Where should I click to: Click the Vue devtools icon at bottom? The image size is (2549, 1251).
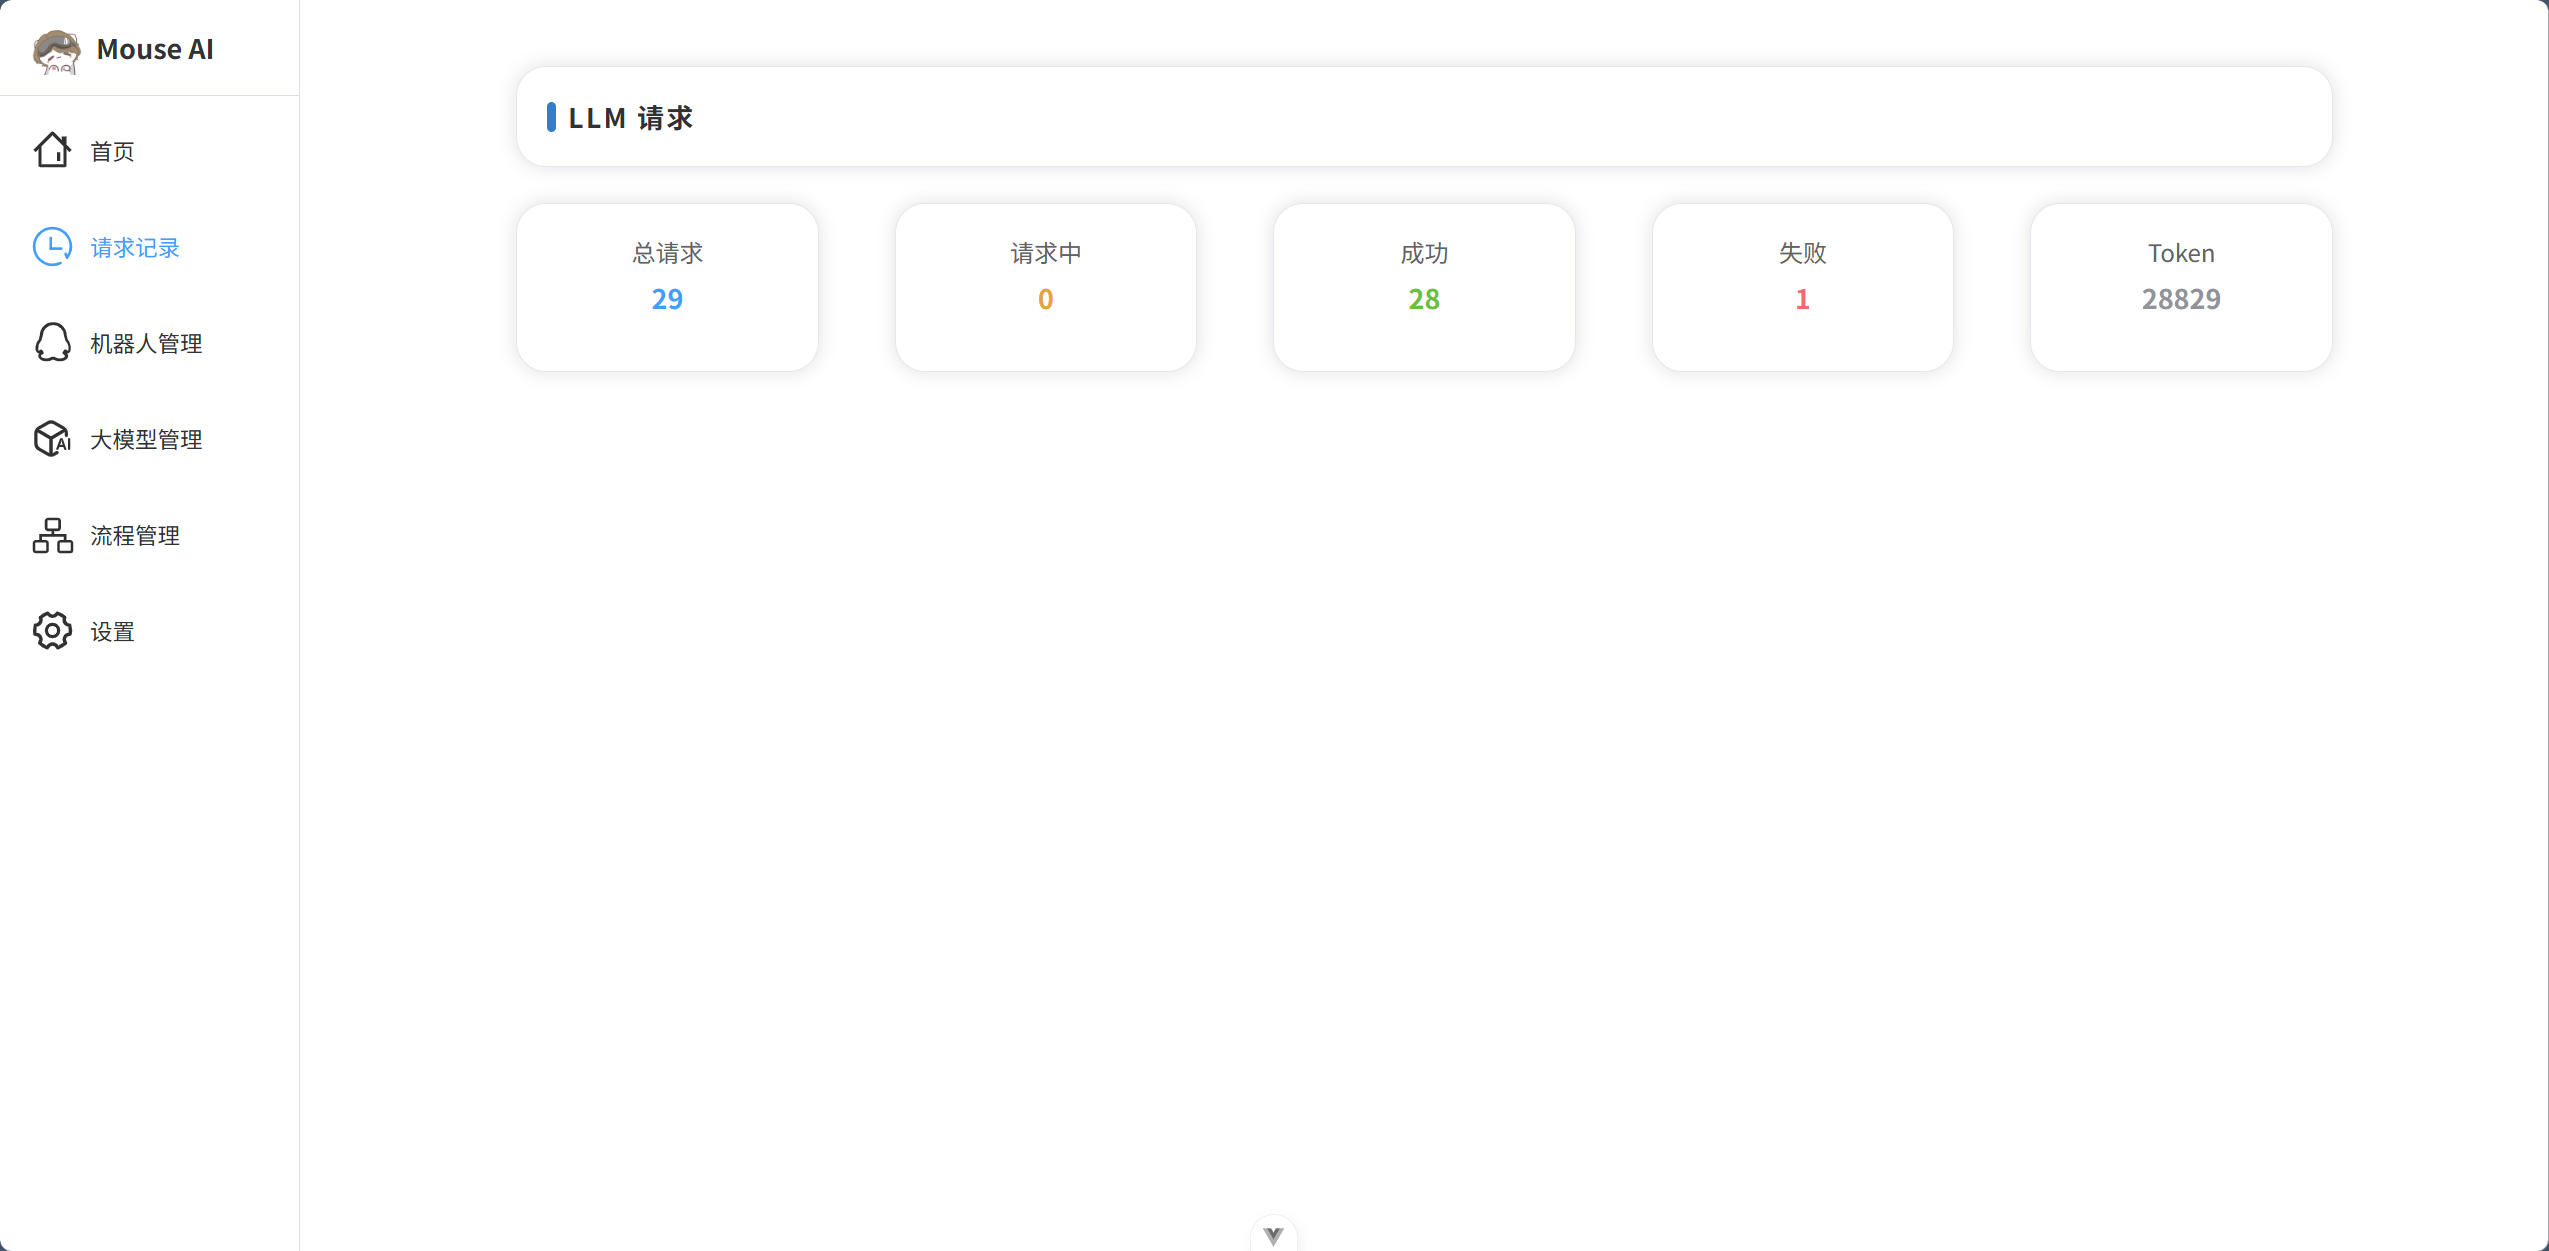[1273, 1236]
